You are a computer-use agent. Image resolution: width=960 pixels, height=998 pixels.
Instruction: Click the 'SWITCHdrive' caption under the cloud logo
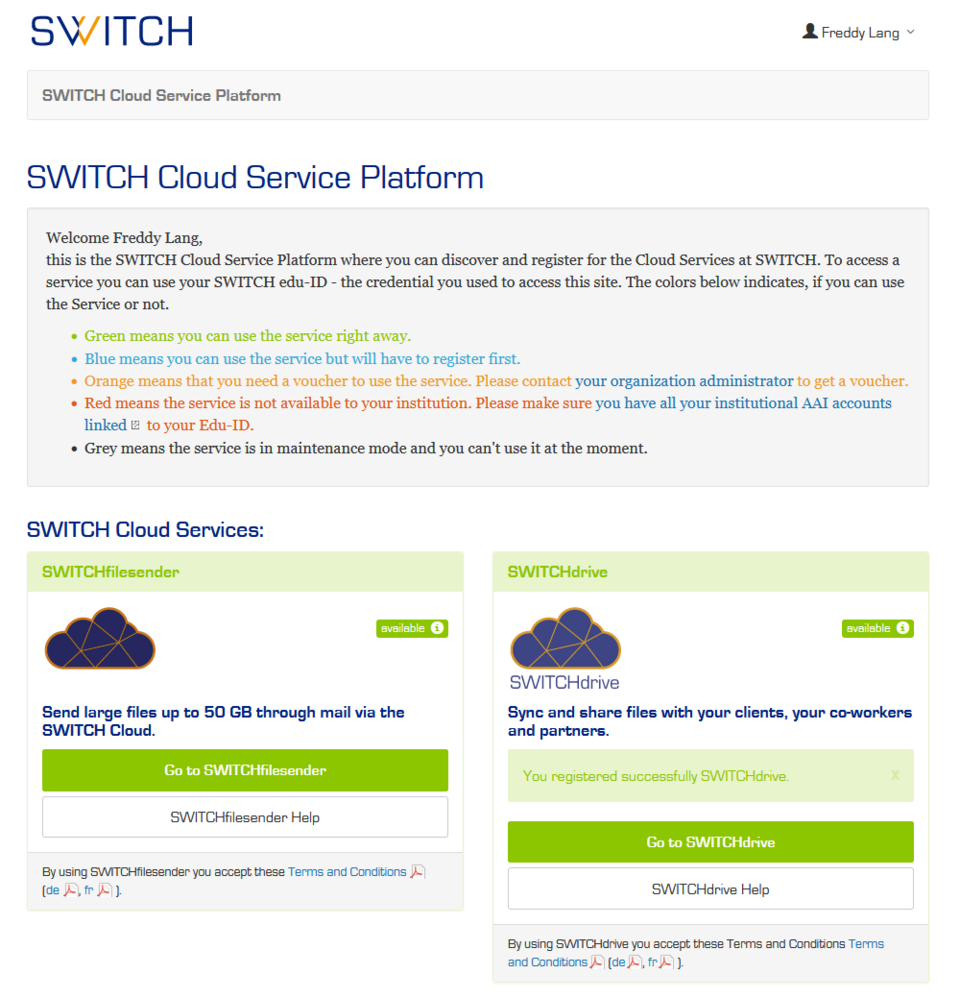pos(565,682)
